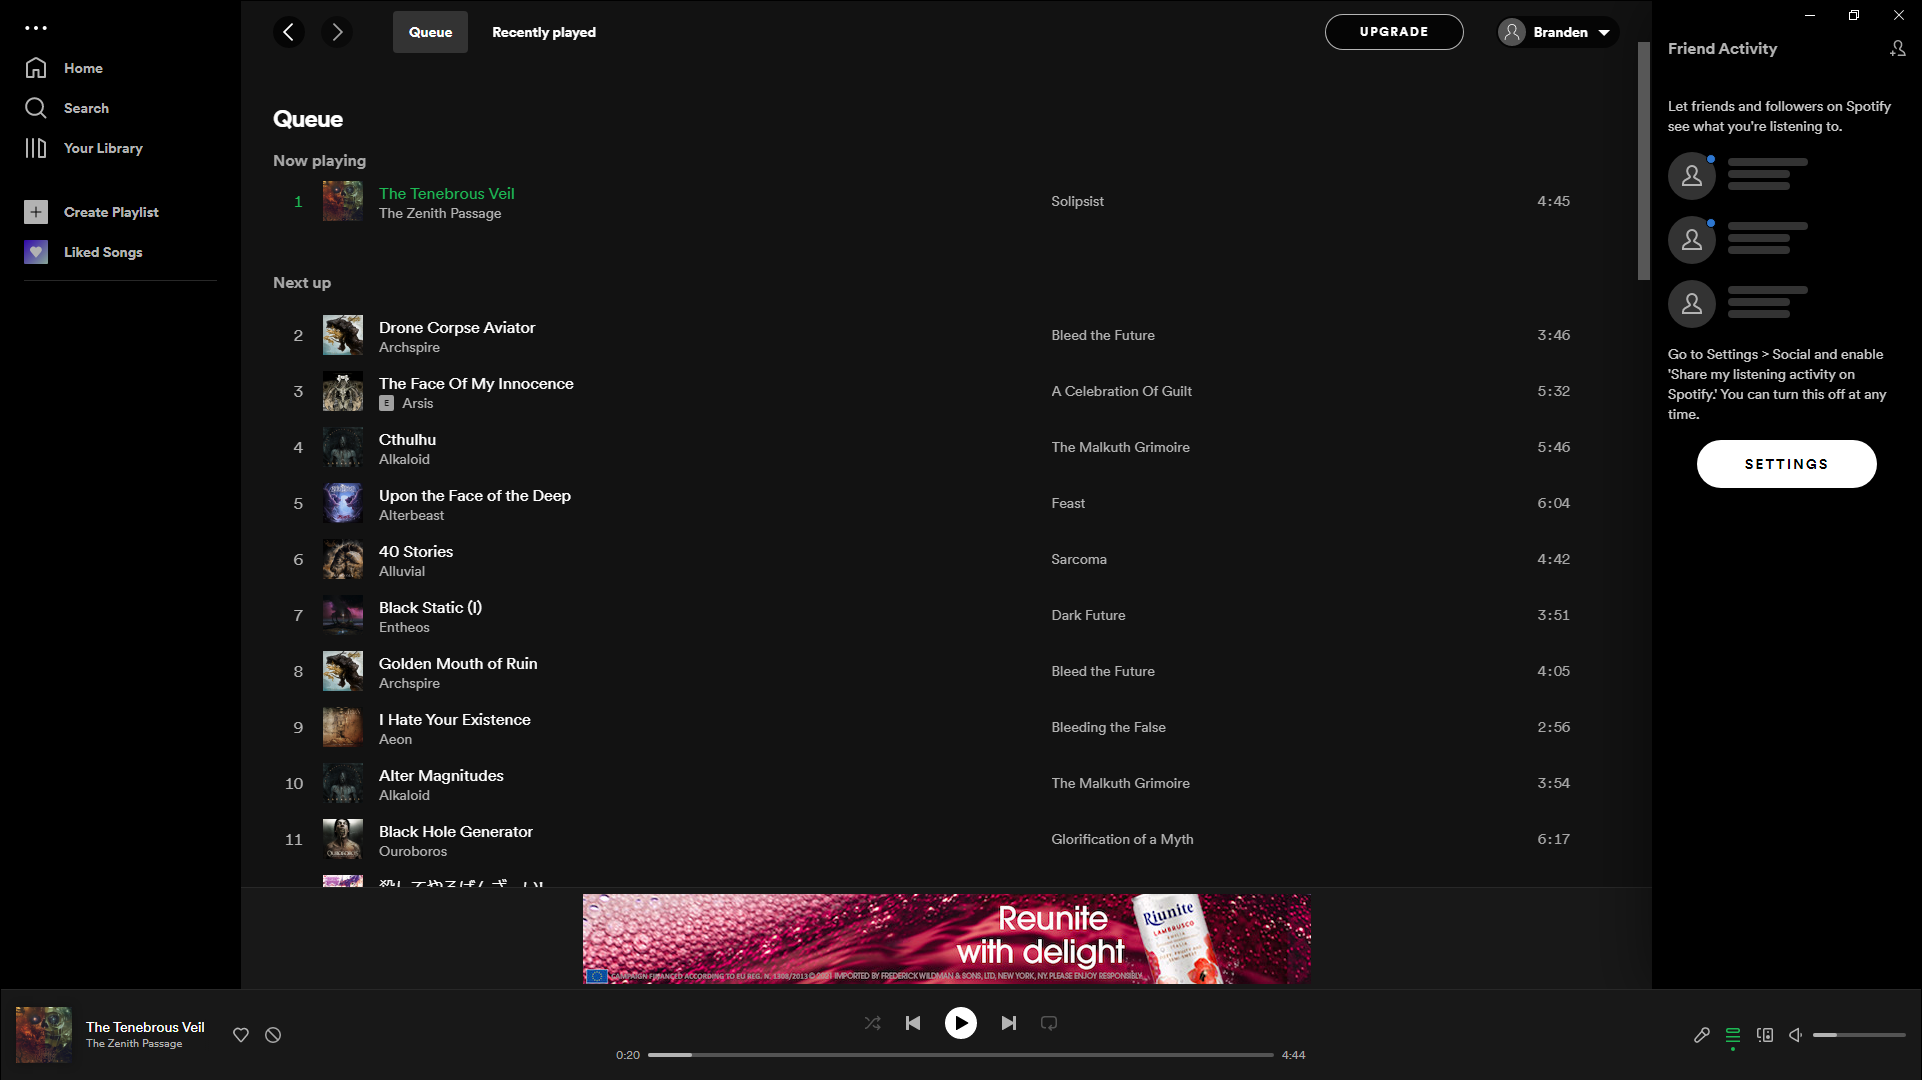Open the Sarcoma album link

tap(1079, 559)
